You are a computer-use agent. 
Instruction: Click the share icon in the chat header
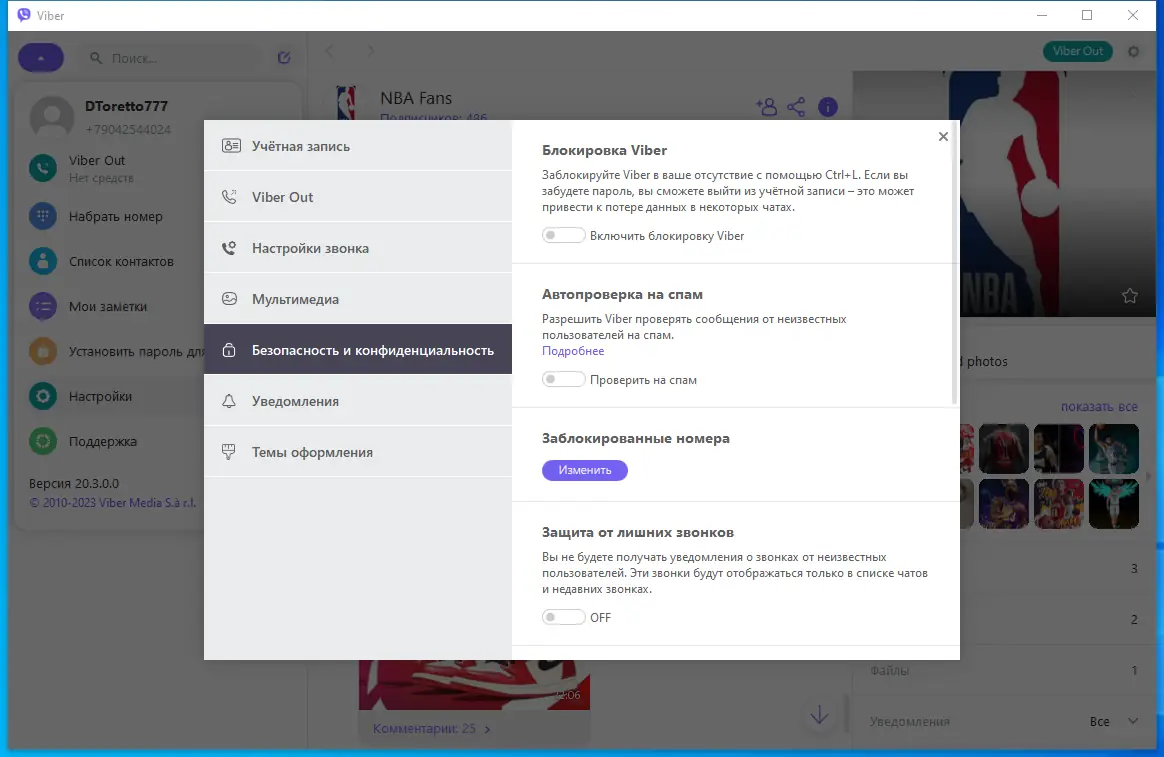coord(797,106)
